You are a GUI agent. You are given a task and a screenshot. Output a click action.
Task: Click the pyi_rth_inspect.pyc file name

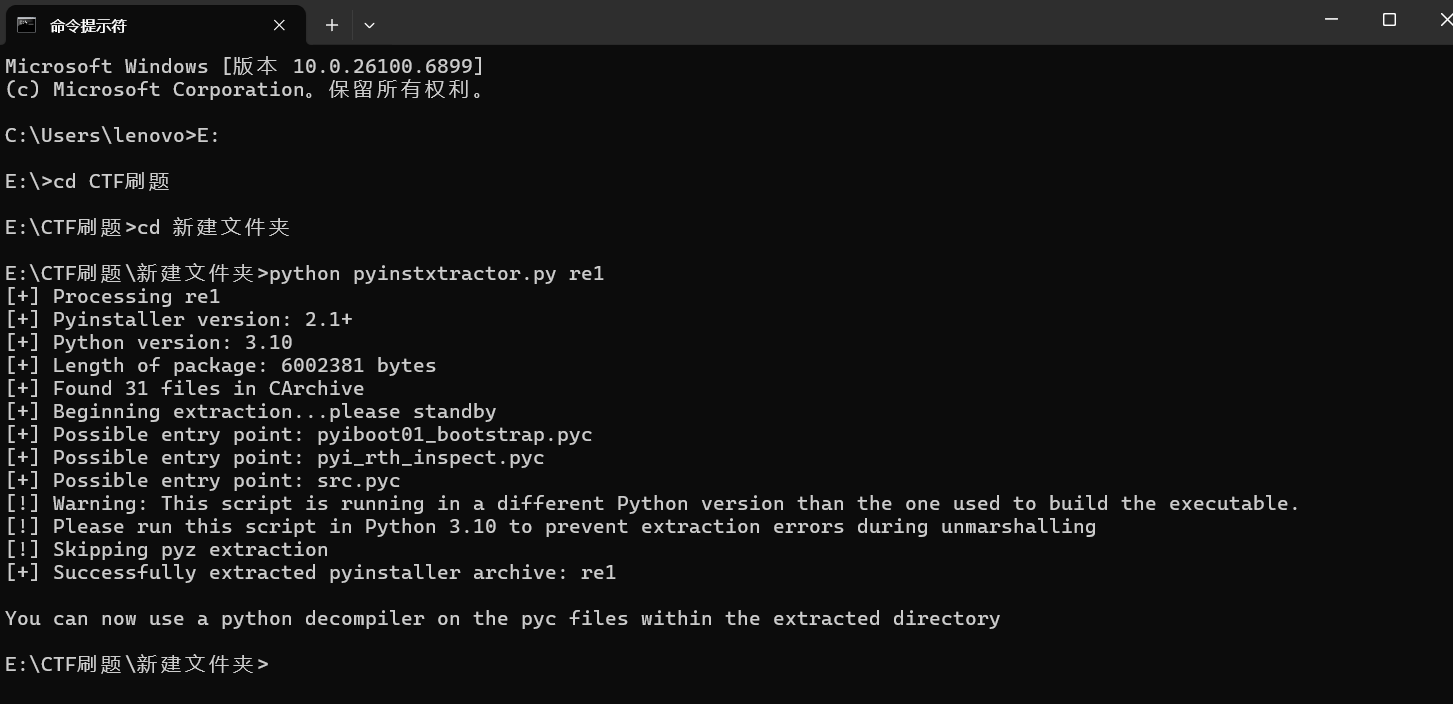tap(430, 457)
